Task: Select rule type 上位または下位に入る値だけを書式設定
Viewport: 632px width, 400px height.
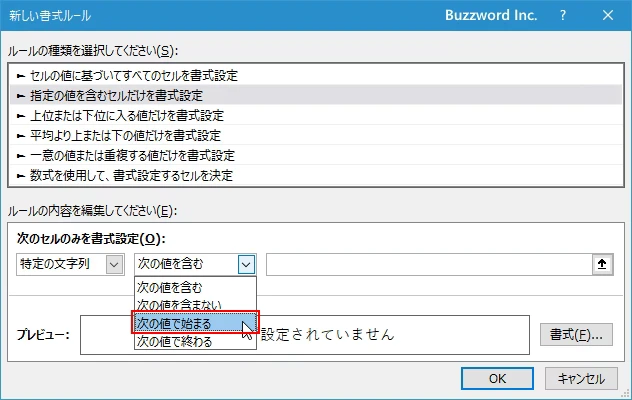Action: point(316,115)
